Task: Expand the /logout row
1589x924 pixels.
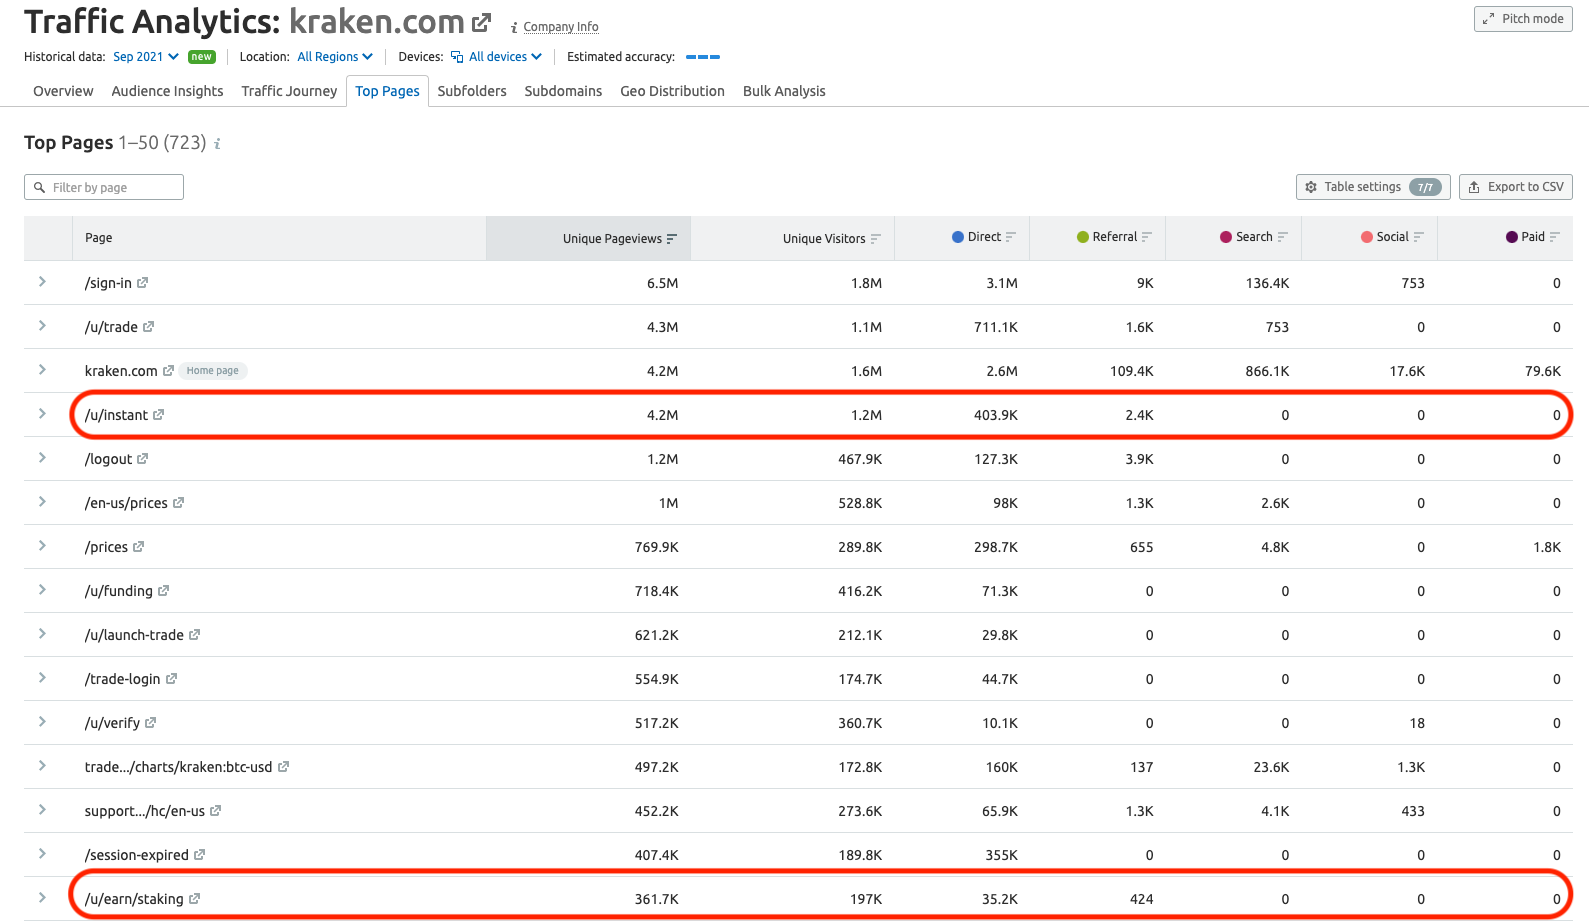Action: point(42,458)
